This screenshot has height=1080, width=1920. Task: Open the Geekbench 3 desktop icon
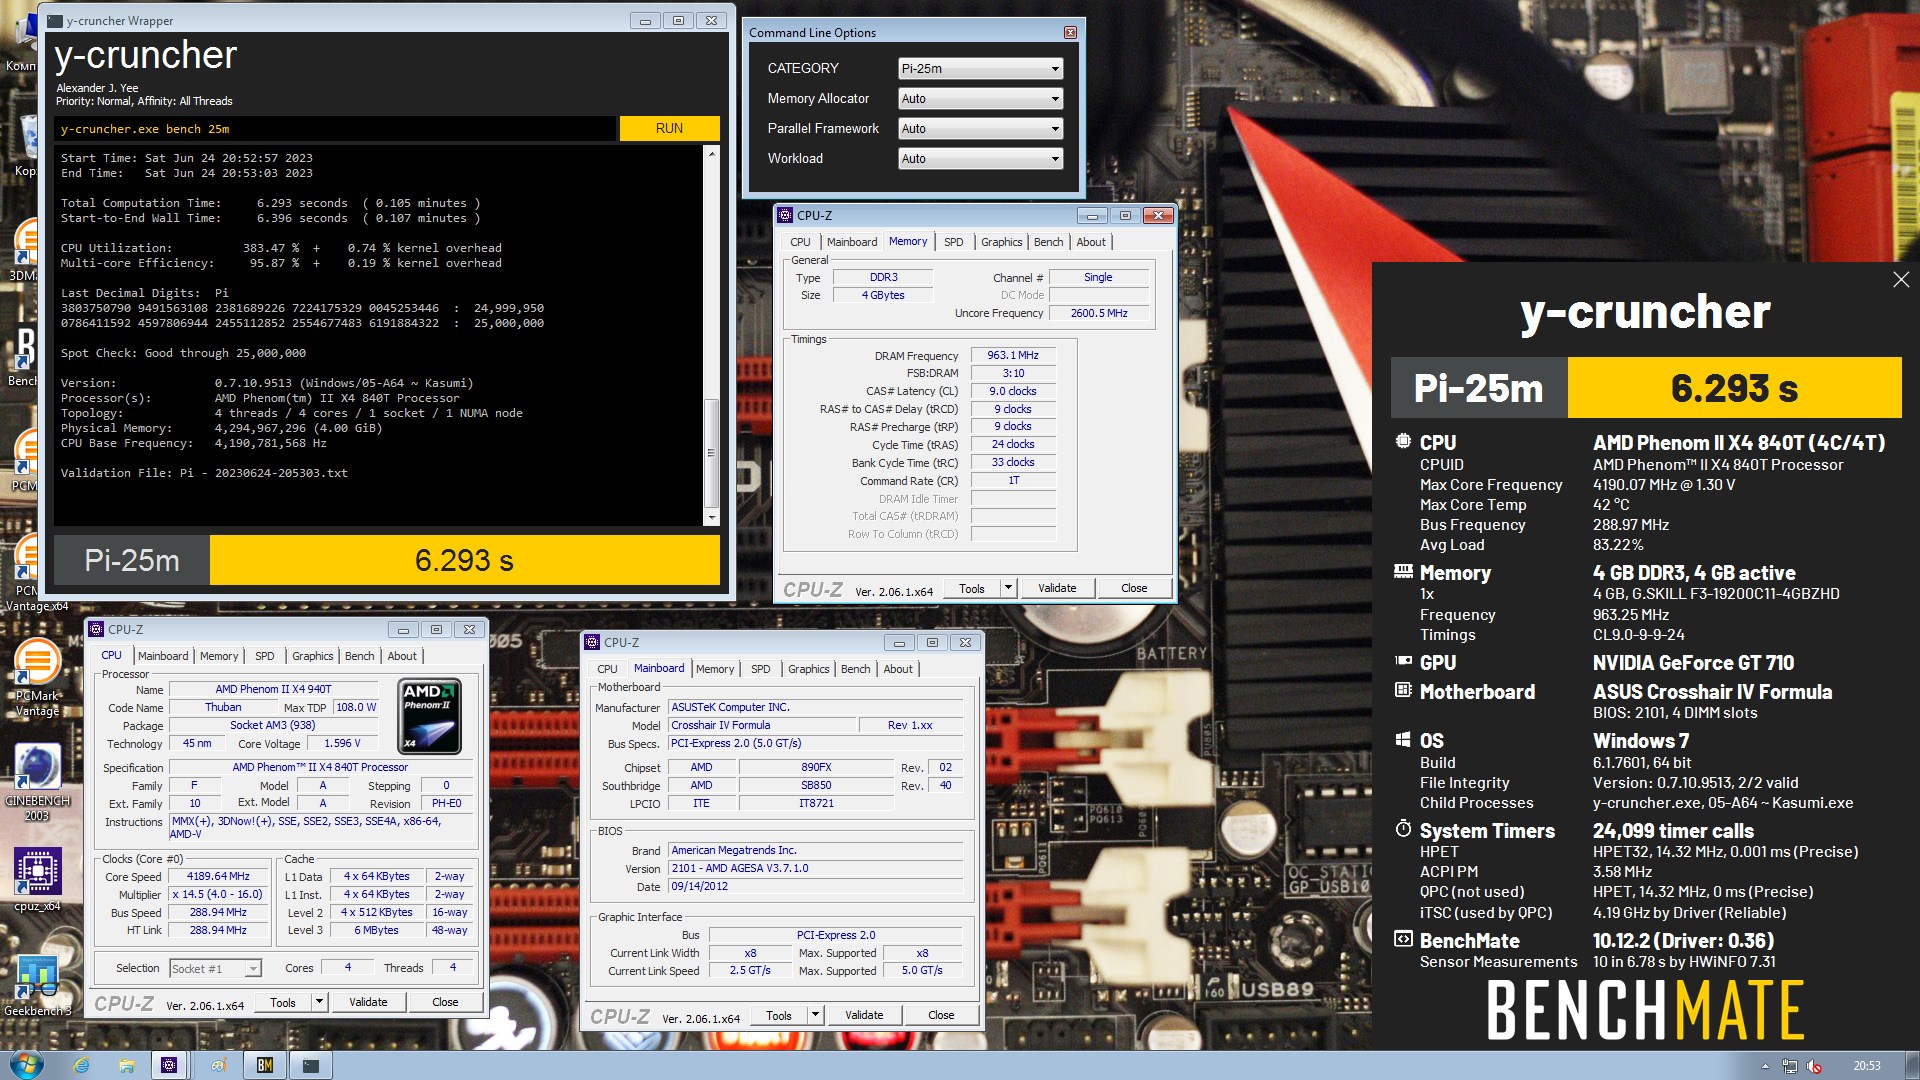click(37, 985)
